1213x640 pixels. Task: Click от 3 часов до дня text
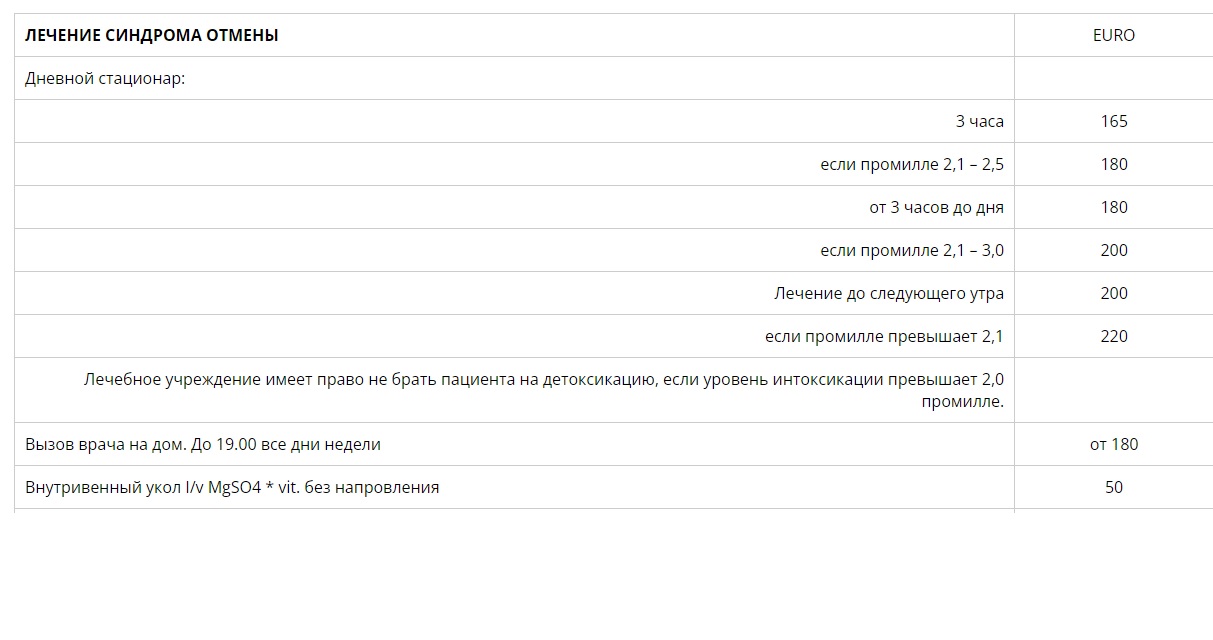click(x=936, y=207)
